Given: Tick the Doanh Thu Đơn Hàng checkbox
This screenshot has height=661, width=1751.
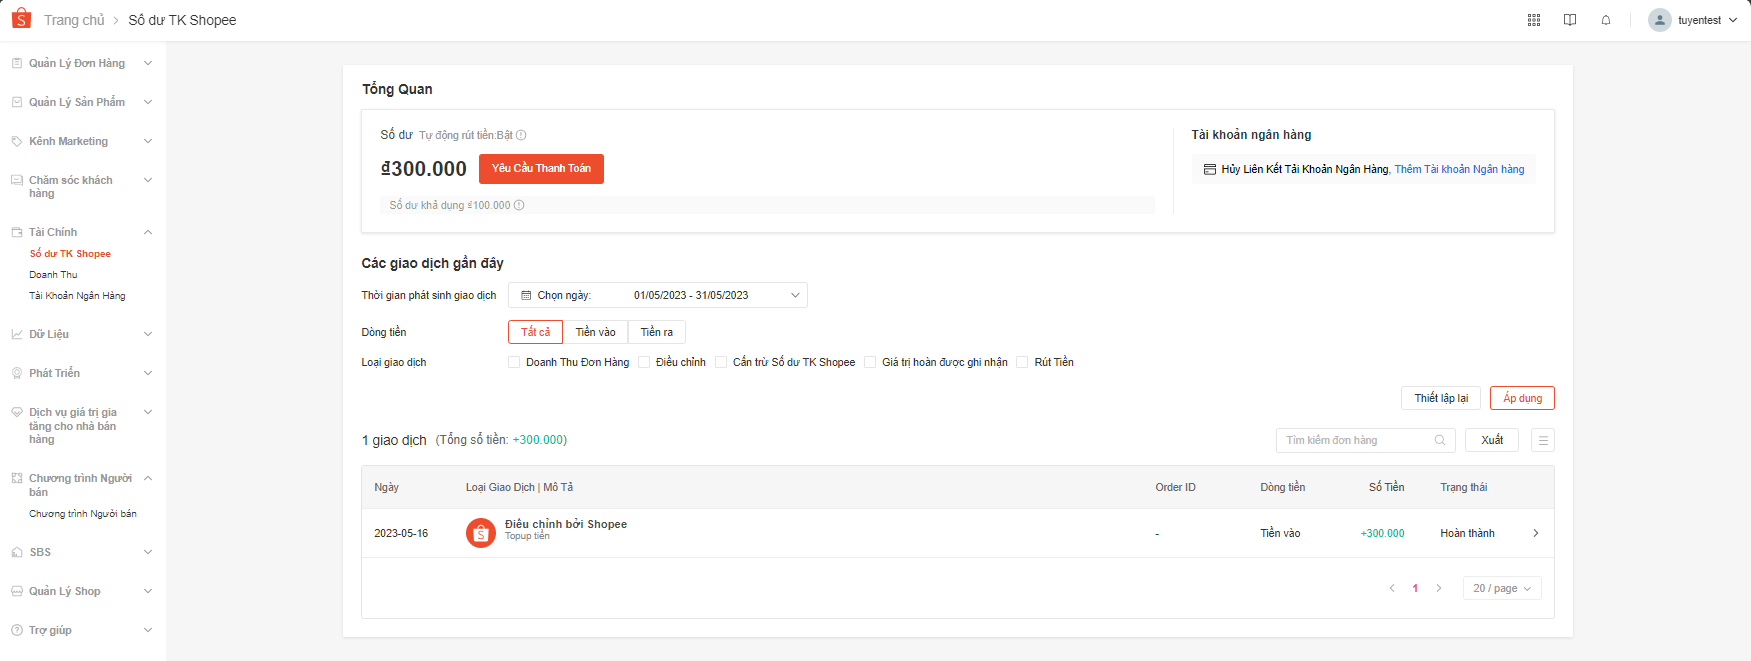Looking at the screenshot, I should [x=514, y=362].
